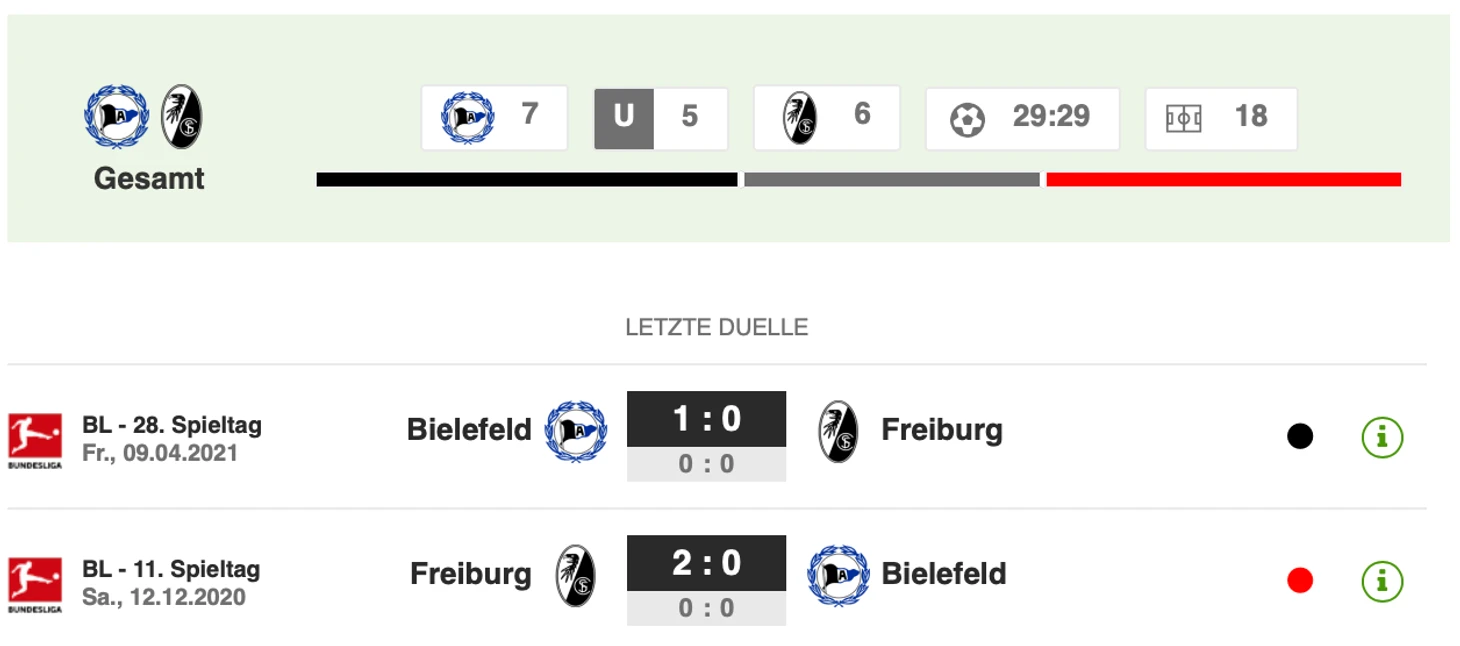Open info icon for Freiburg 2:0 Bielefeld match

(x=1383, y=581)
